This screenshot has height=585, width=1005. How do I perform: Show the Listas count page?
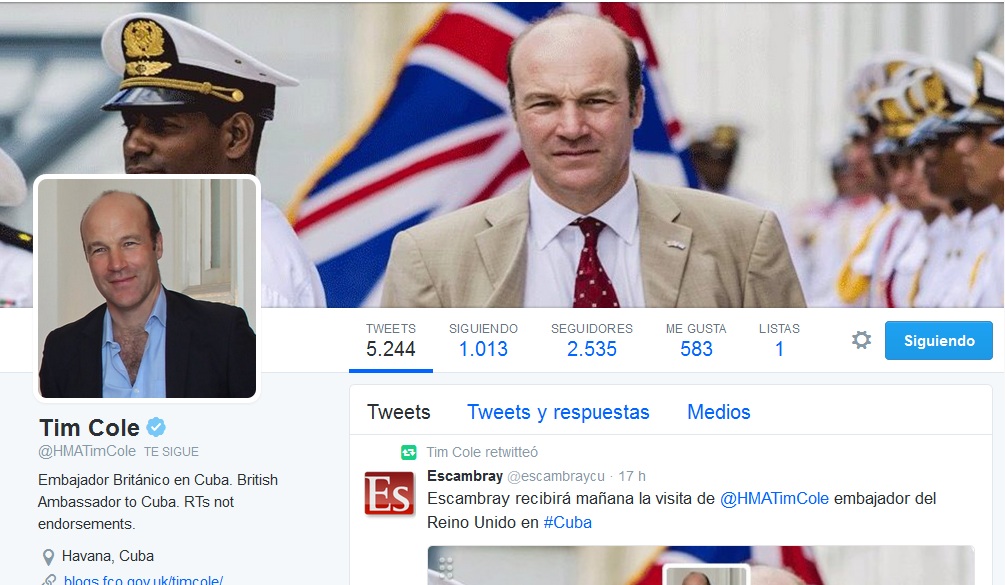click(x=779, y=340)
